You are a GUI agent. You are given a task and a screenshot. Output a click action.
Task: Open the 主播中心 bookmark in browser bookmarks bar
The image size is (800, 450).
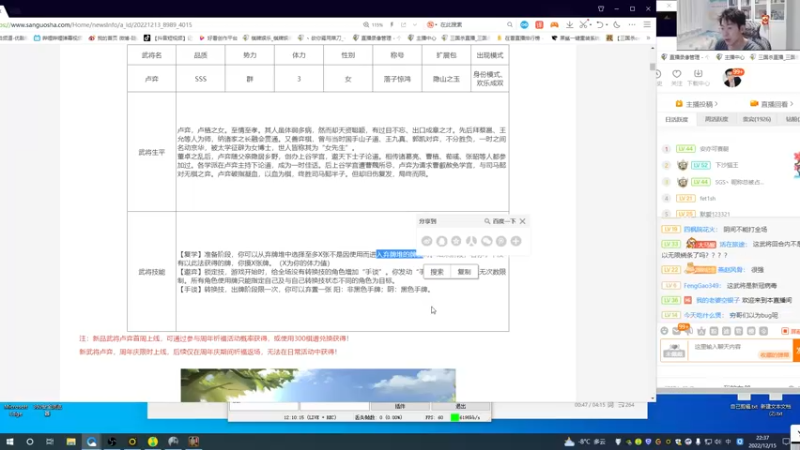coord(423,38)
